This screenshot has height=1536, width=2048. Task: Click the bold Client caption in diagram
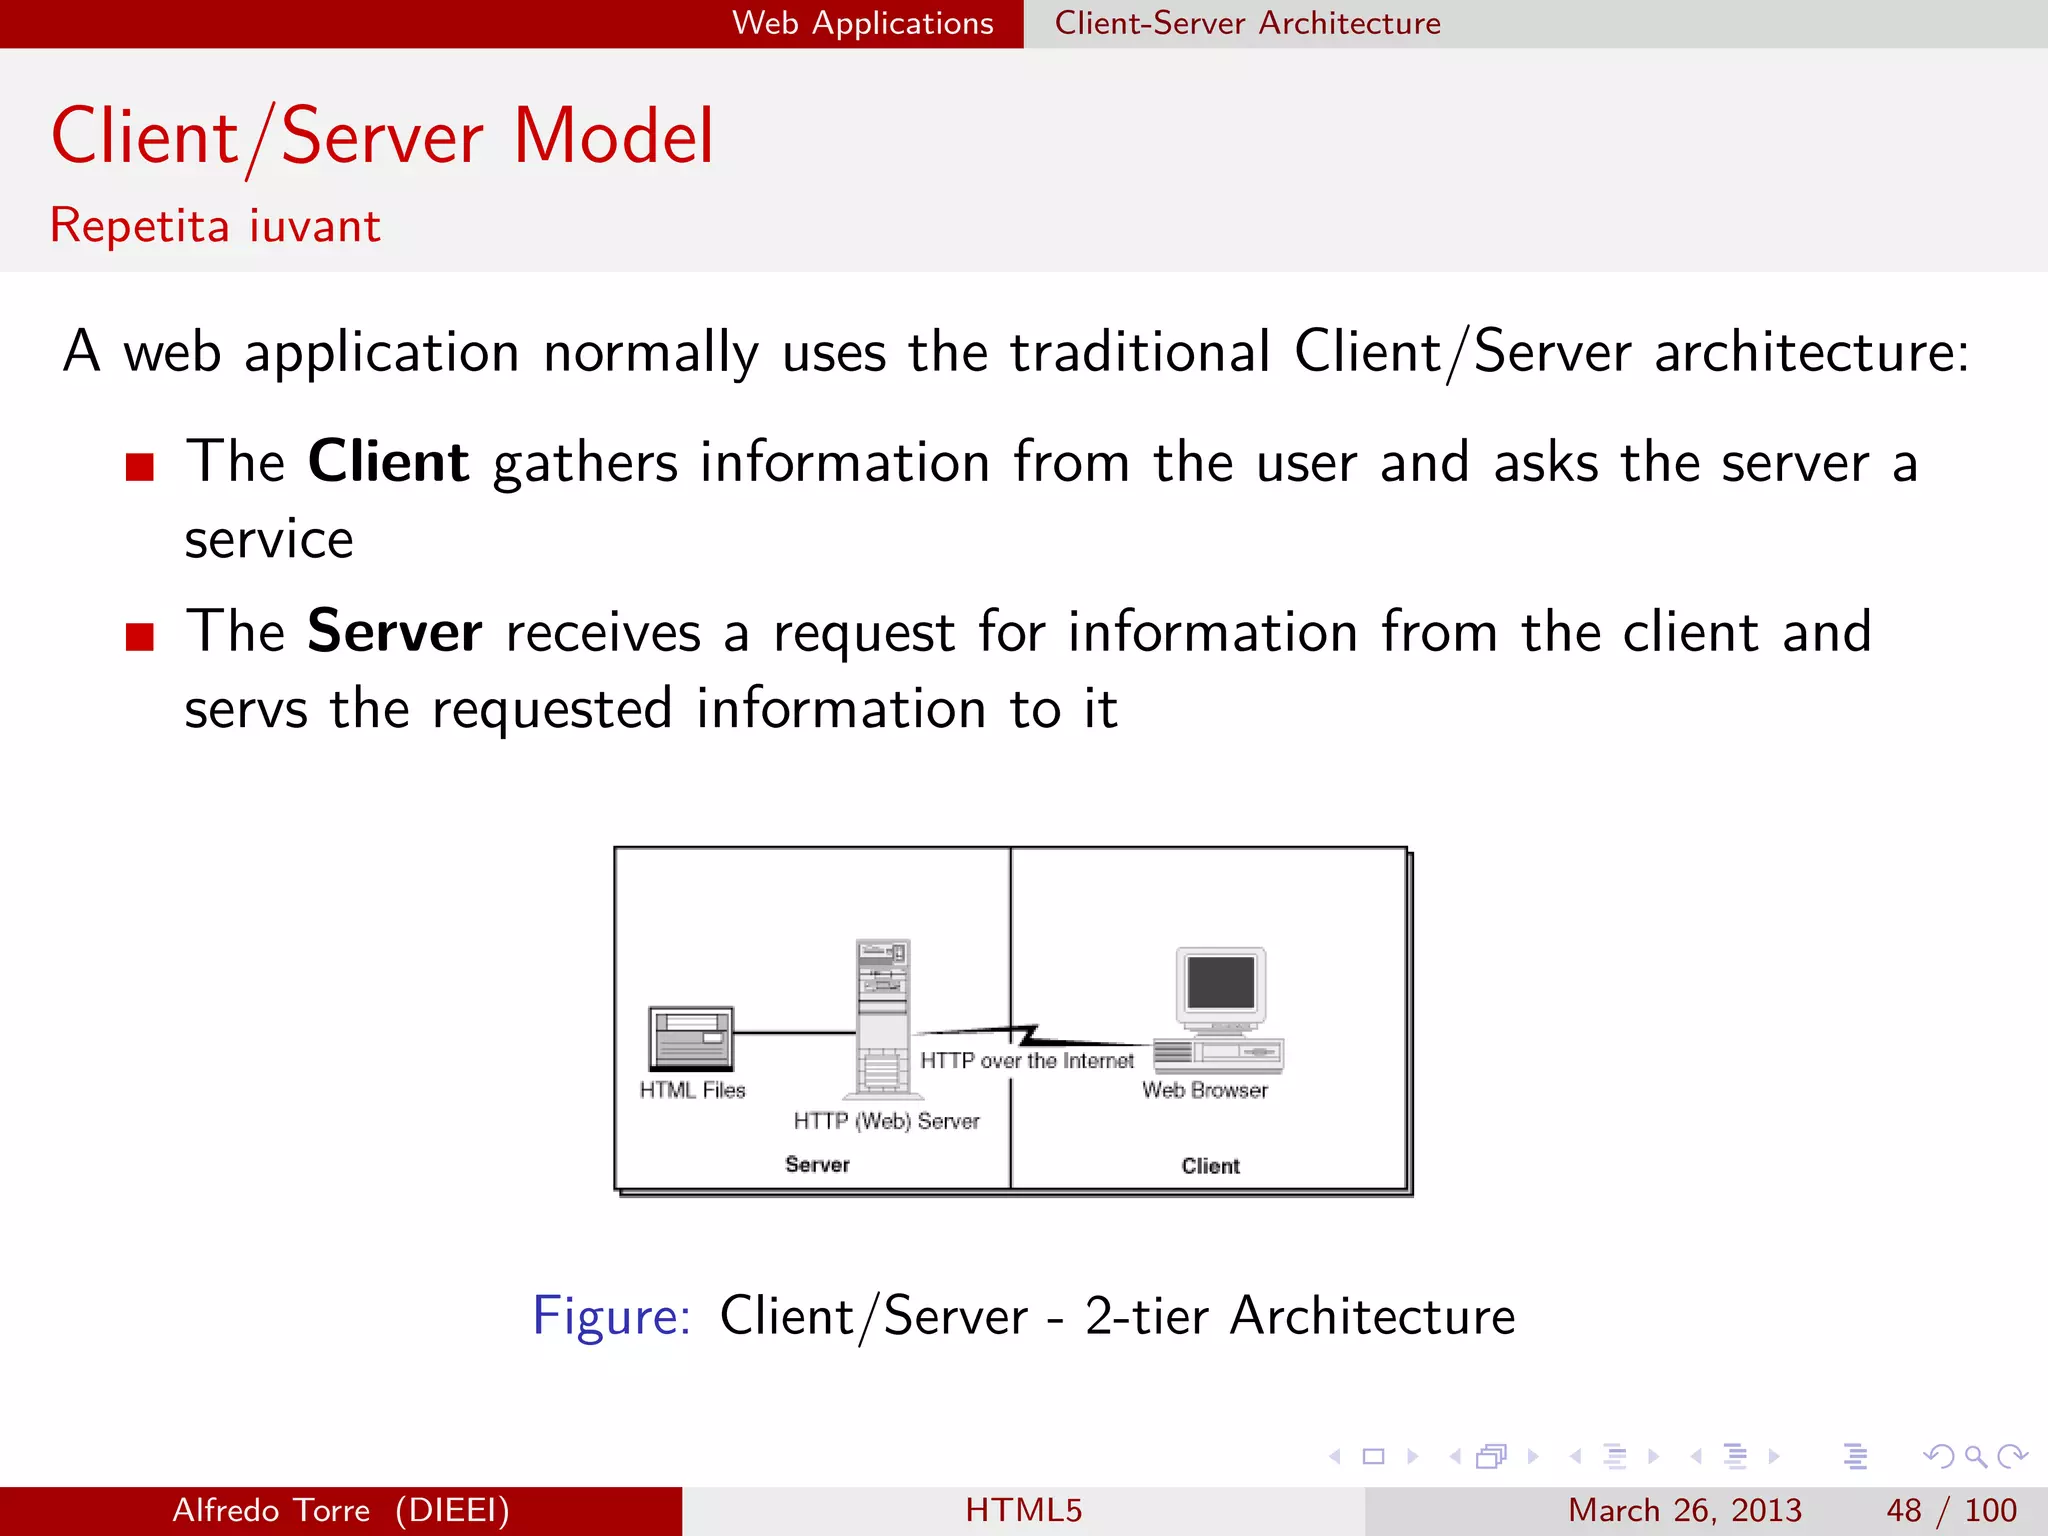coord(1210,1166)
